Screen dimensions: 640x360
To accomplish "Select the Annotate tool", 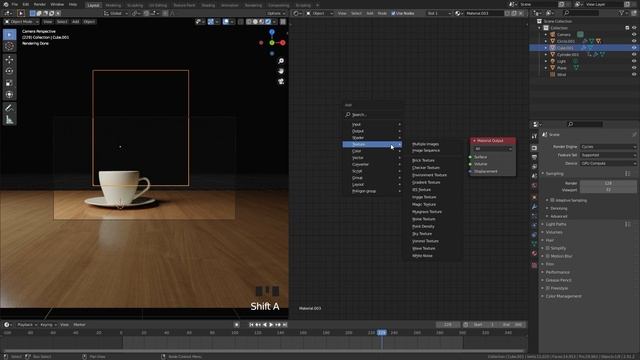I will [9, 108].
